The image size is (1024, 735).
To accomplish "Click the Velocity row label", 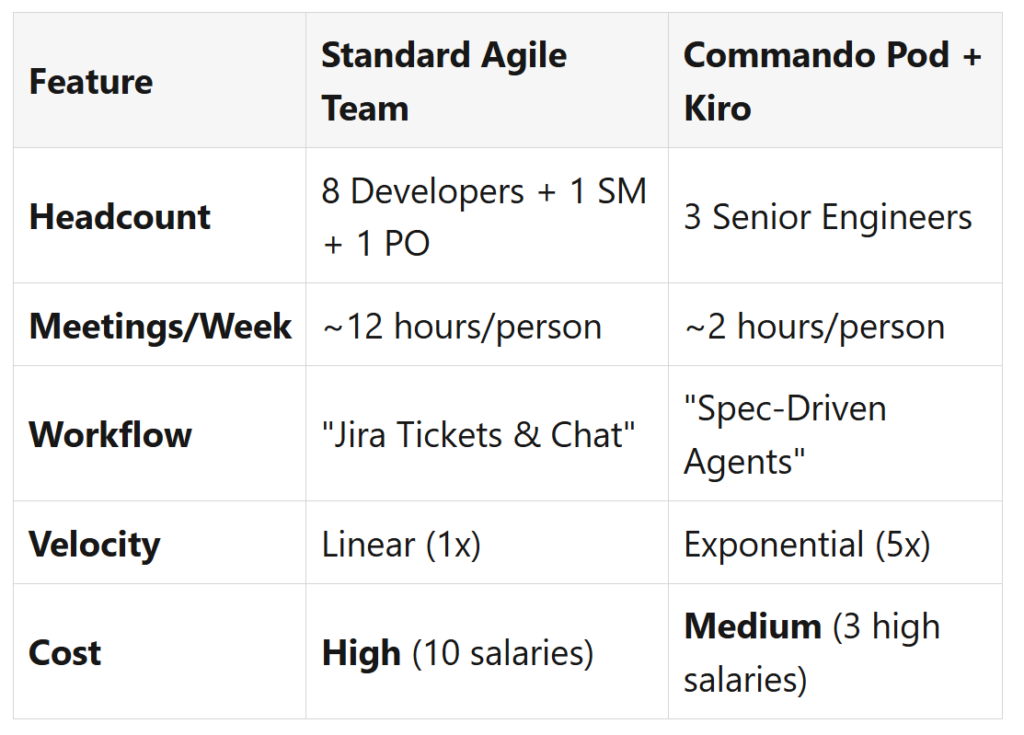I will pos(94,544).
